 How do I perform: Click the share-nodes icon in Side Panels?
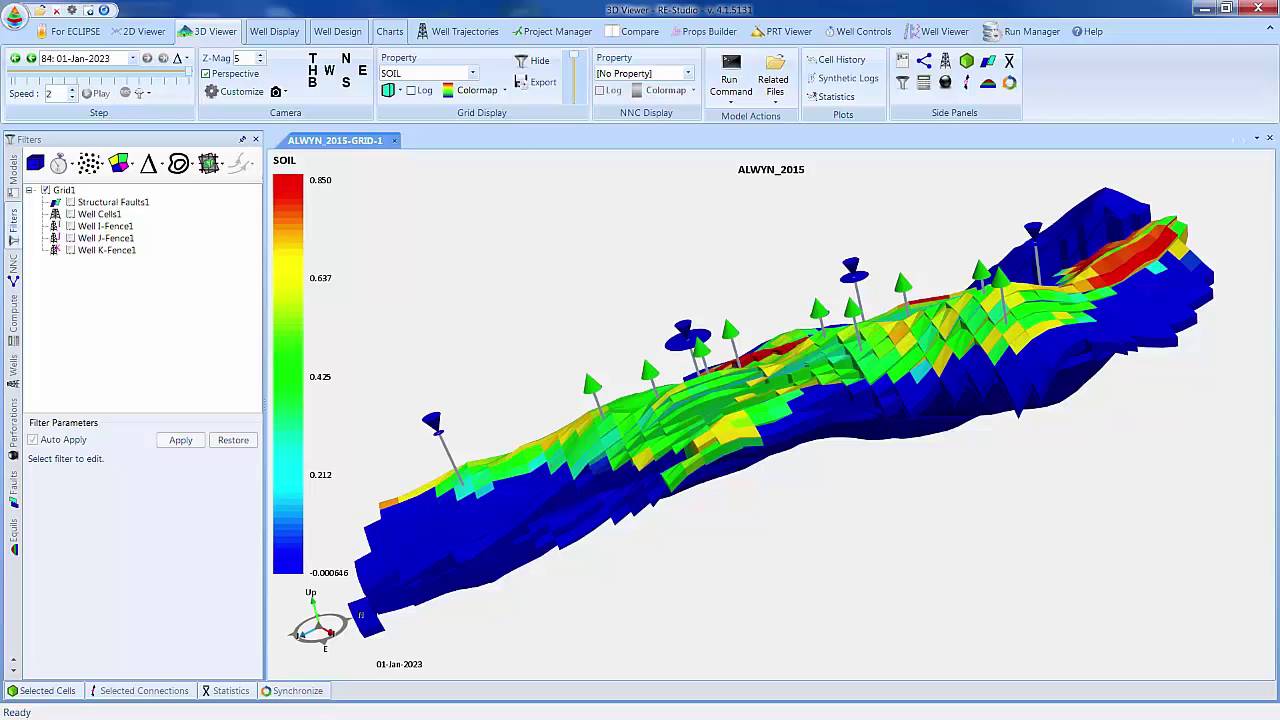[x=924, y=61]
